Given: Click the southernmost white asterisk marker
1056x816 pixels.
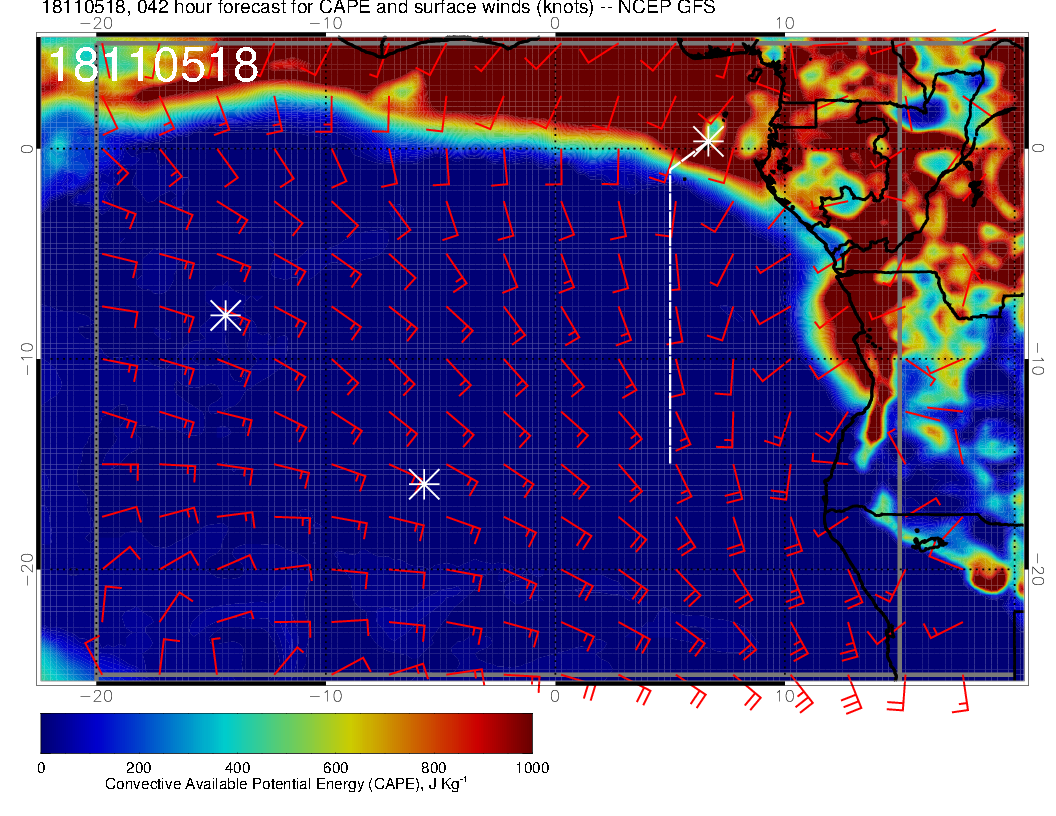Looking at the screenshot, I should tap(424, 483).
